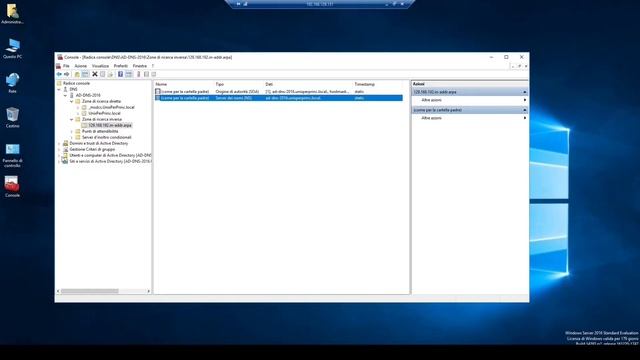This screenshot has height=360, width=640.
Task: Open Altre azioni under 128.168.192.in-addr.arpa
Action: click(x=470, y=100)
